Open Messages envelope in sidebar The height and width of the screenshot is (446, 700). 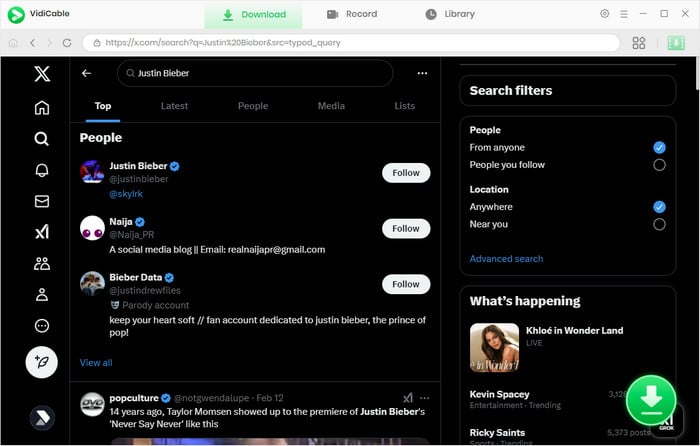[x=42, y=201]
